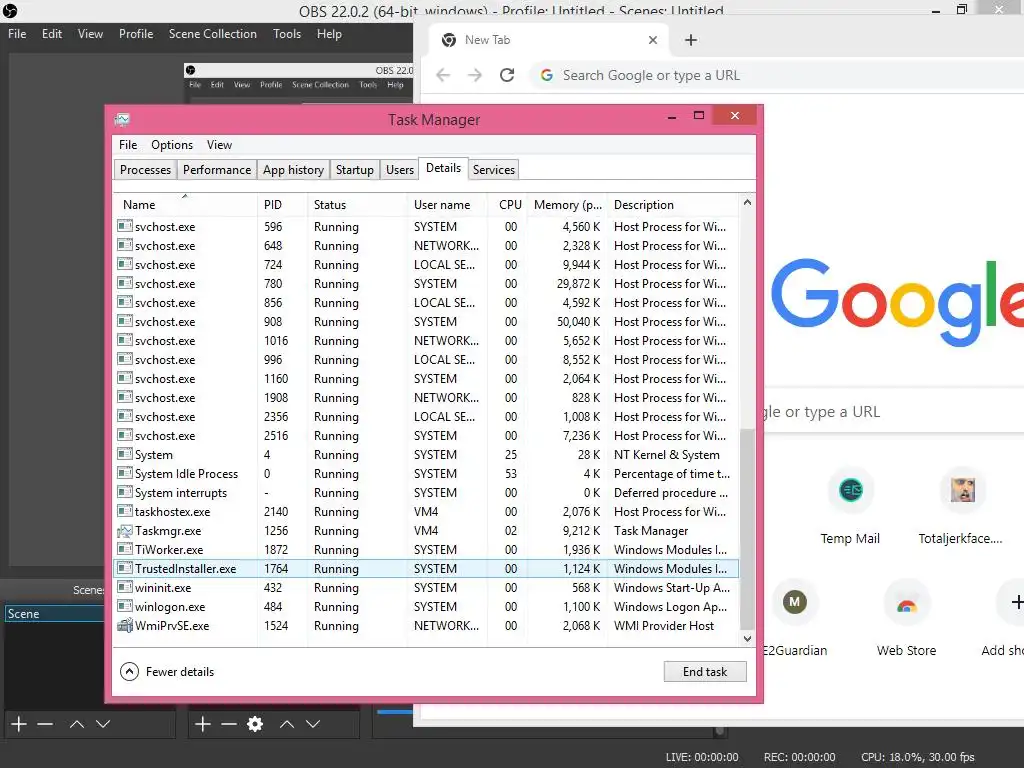
Task: Focus the Chrome address bar
Action: point(777,75)
